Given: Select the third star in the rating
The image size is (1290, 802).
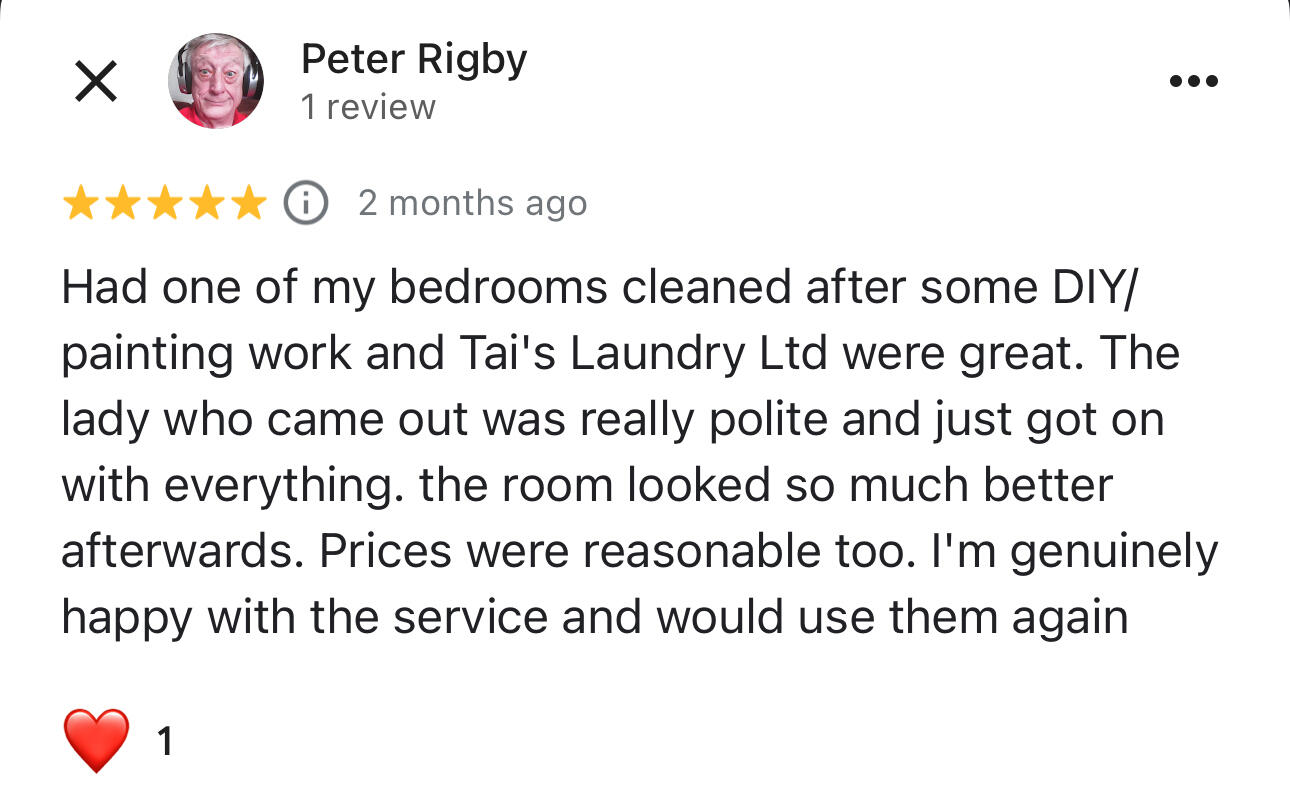Looking at the screenshot, I should pos(164,202).
